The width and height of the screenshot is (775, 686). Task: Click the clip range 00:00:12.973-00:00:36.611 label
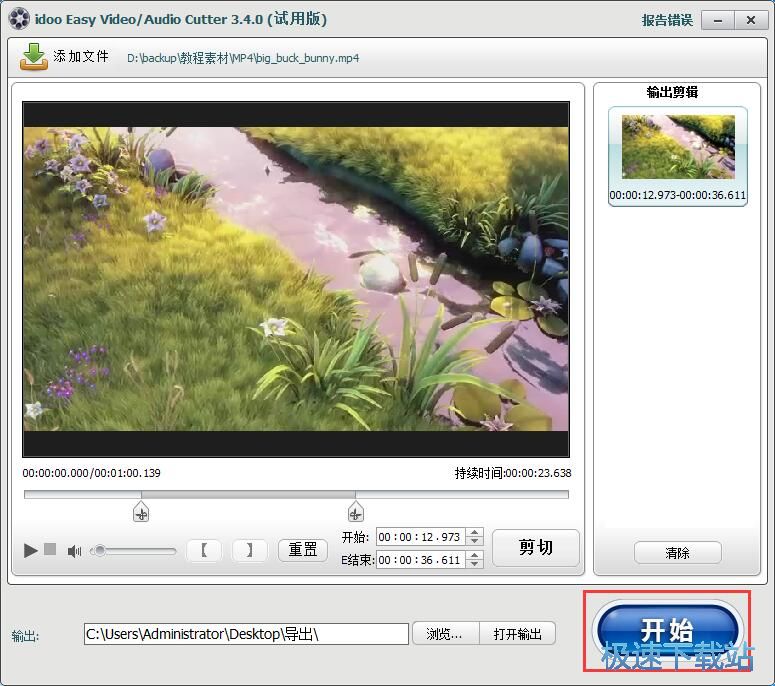click(678, 195)
